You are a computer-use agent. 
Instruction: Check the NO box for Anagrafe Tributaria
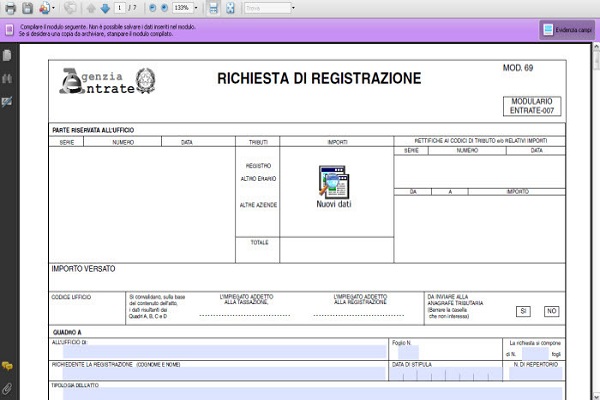pos(551,311)
